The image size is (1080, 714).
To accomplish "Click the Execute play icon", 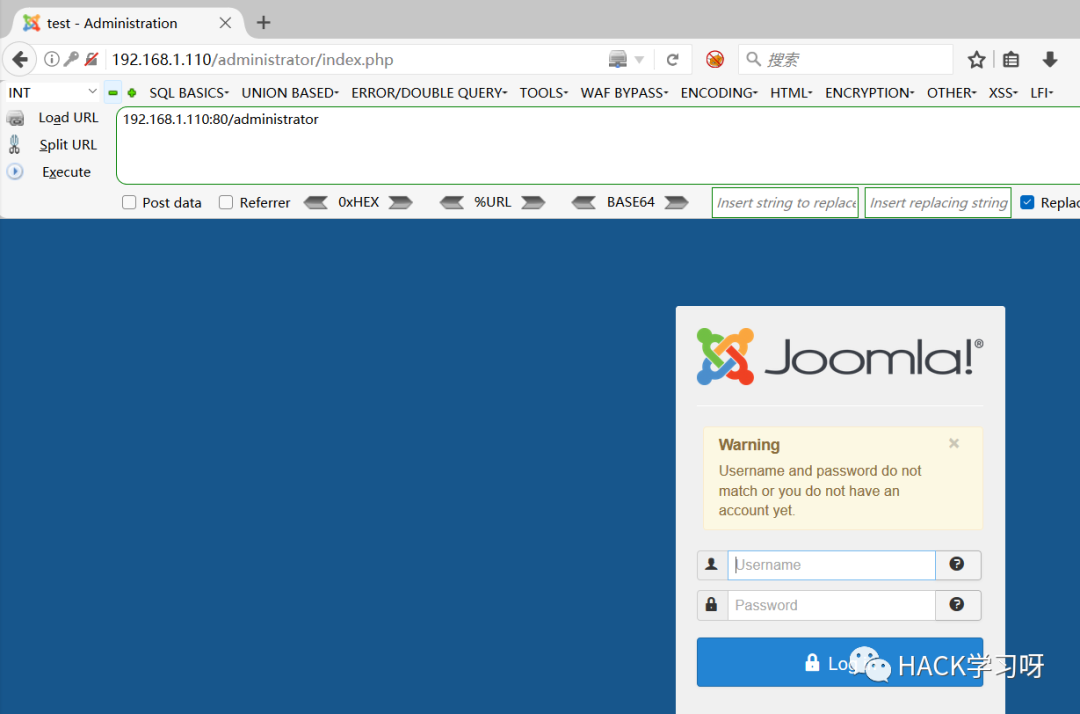I will tap(15, 171).
